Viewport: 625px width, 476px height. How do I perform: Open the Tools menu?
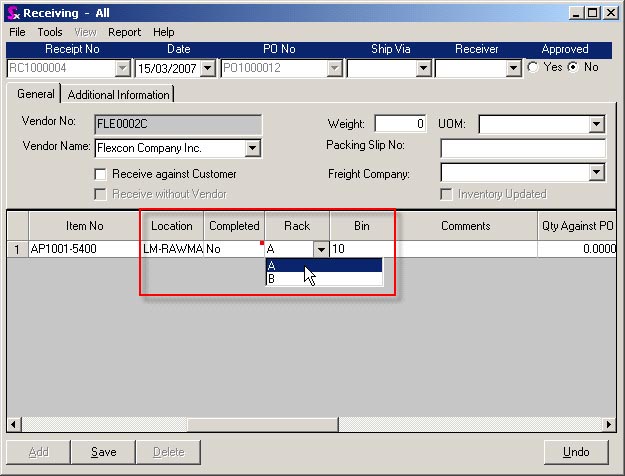[x=50, y=32]
